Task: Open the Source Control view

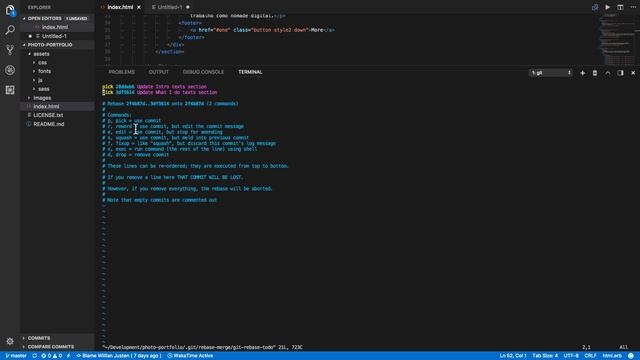Action: tap(10, 50)
